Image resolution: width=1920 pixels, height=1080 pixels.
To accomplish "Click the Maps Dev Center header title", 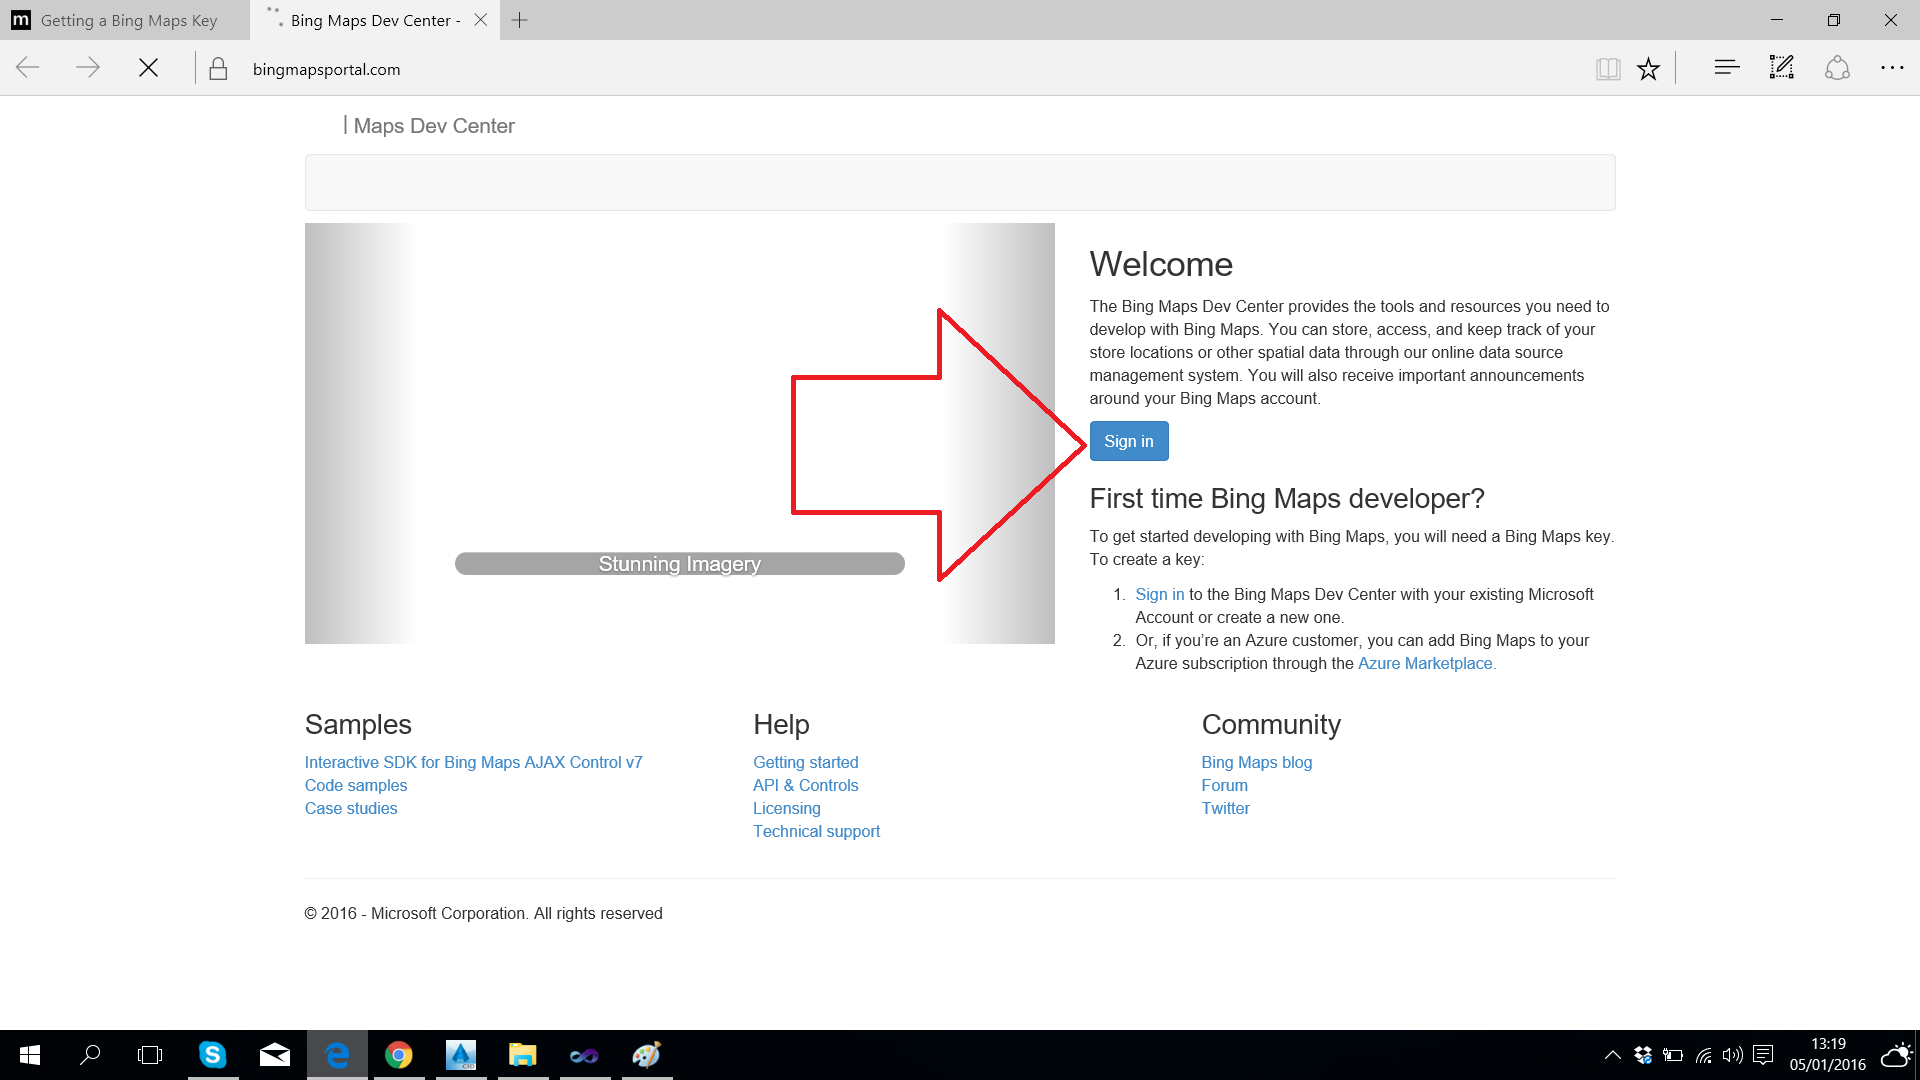I will [433, 126].
